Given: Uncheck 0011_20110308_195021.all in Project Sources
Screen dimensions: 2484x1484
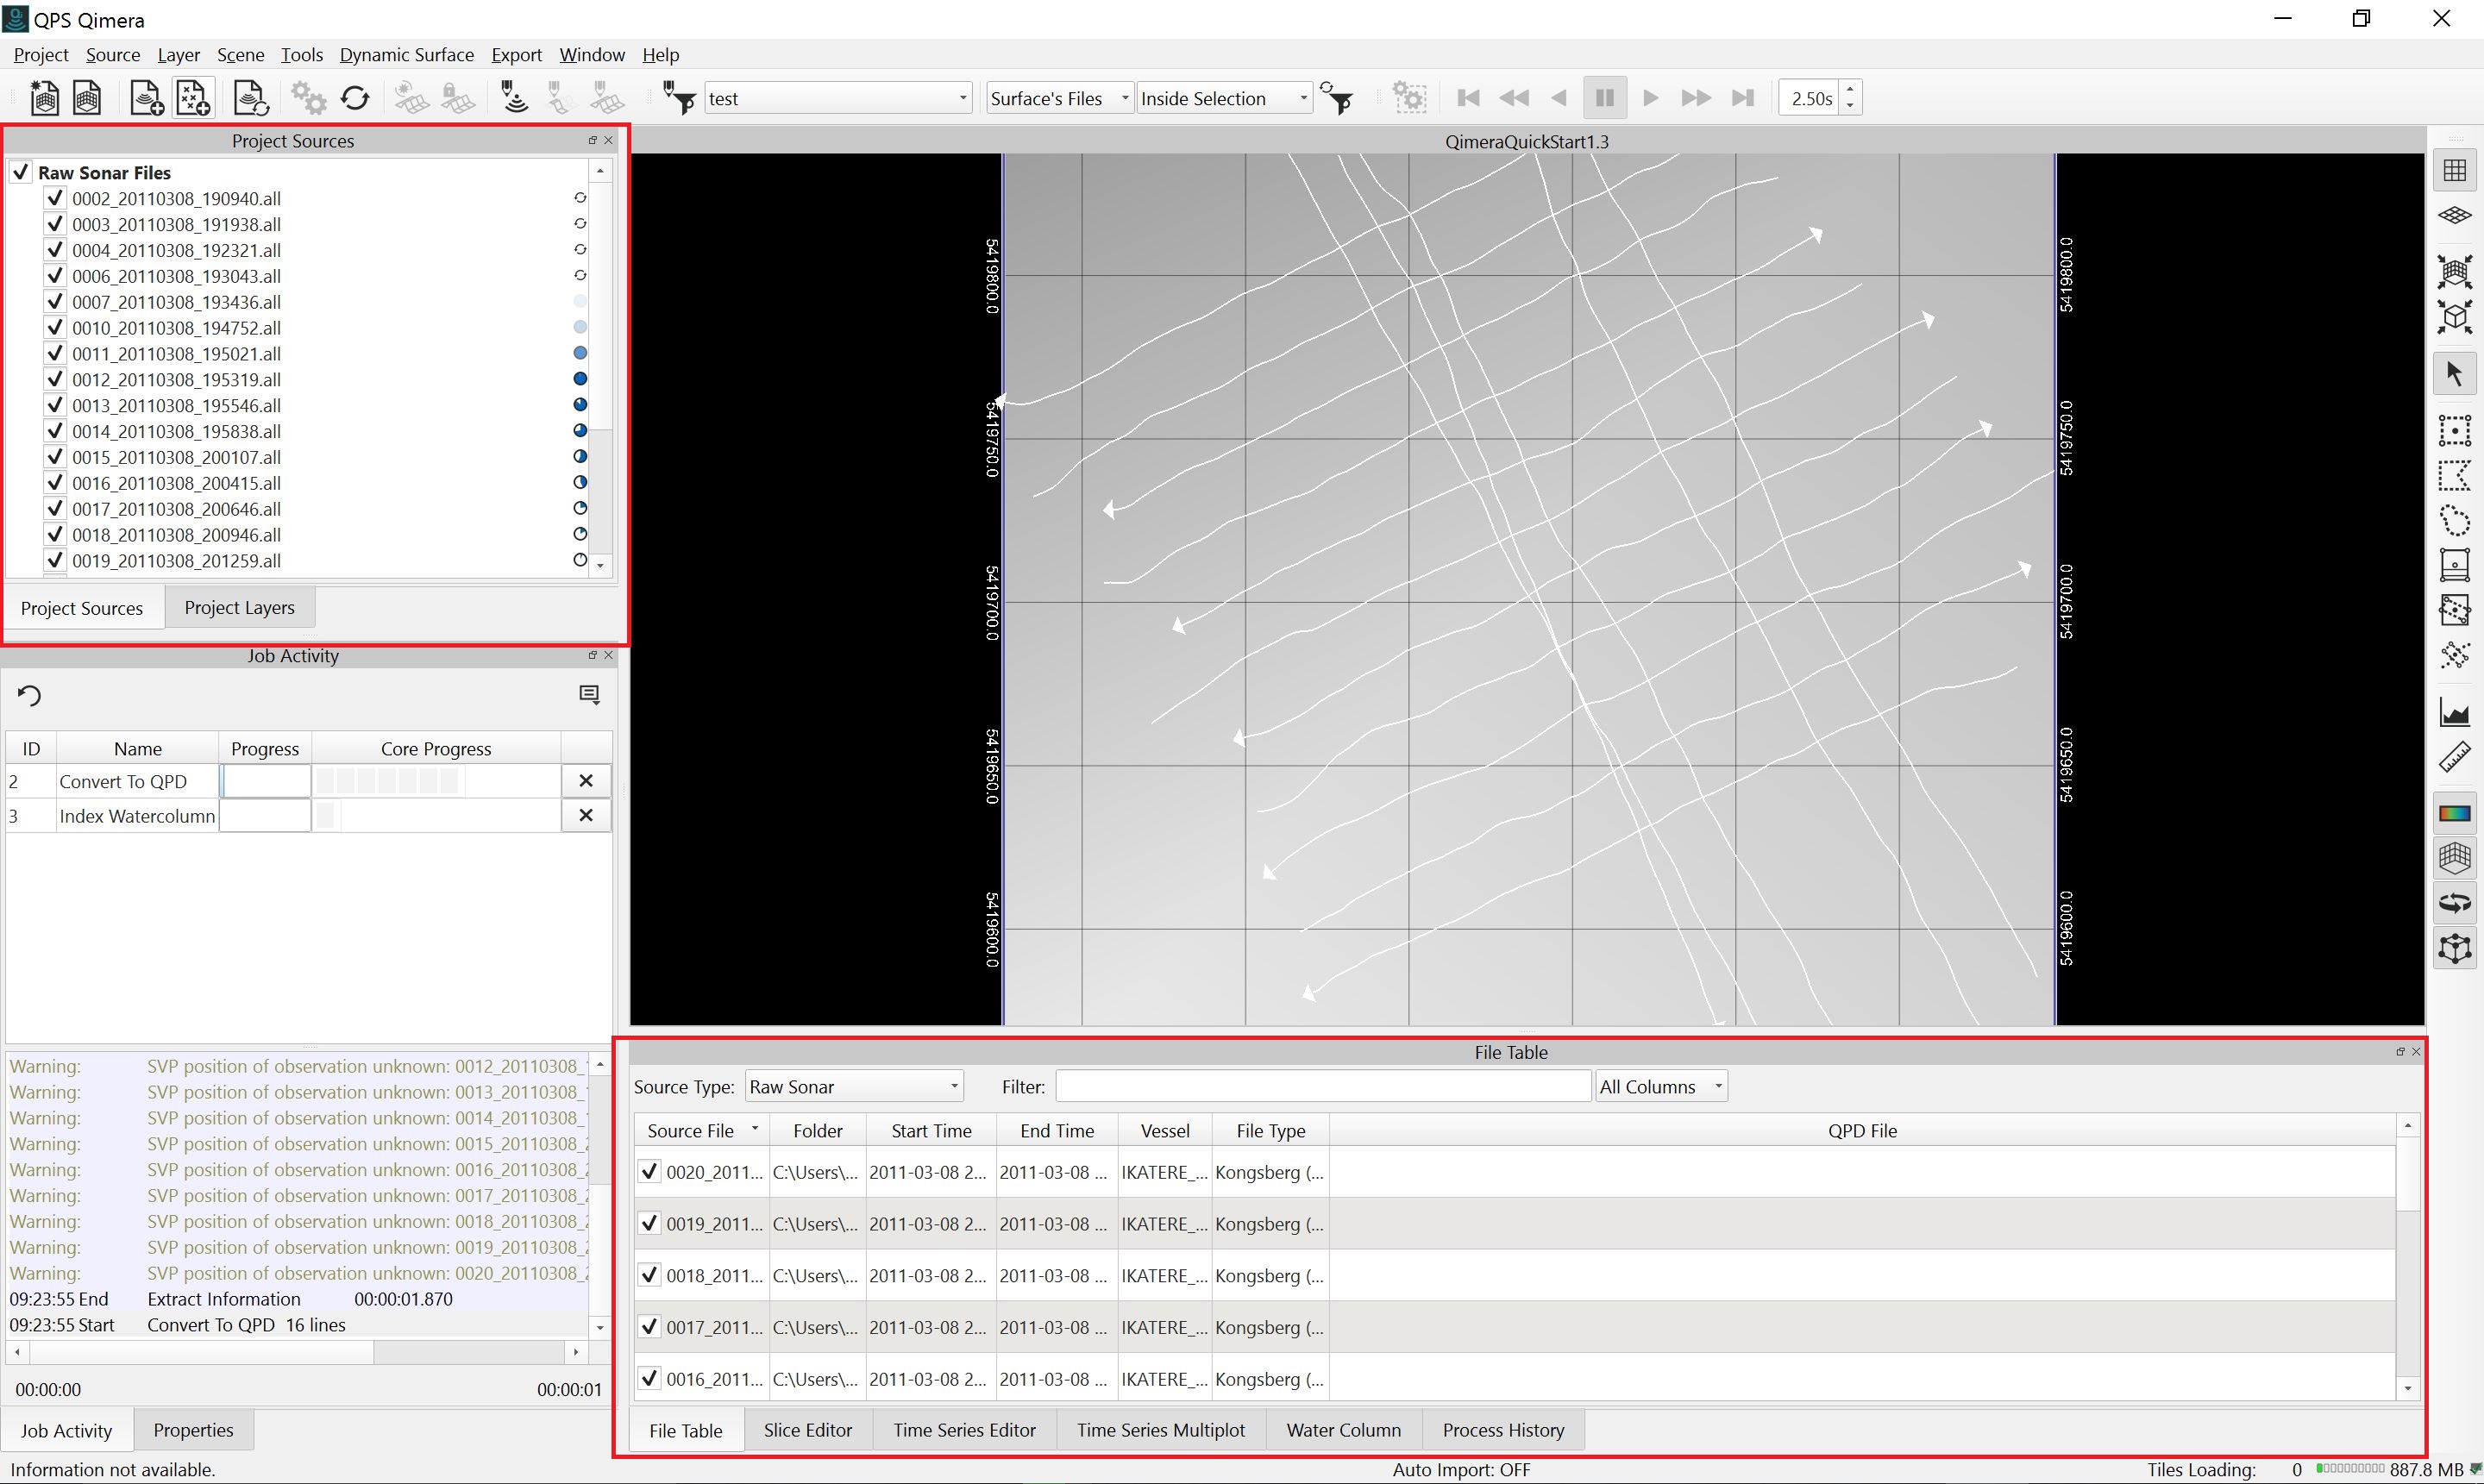Looking at the screenshot, I should (x=55, y=353).
